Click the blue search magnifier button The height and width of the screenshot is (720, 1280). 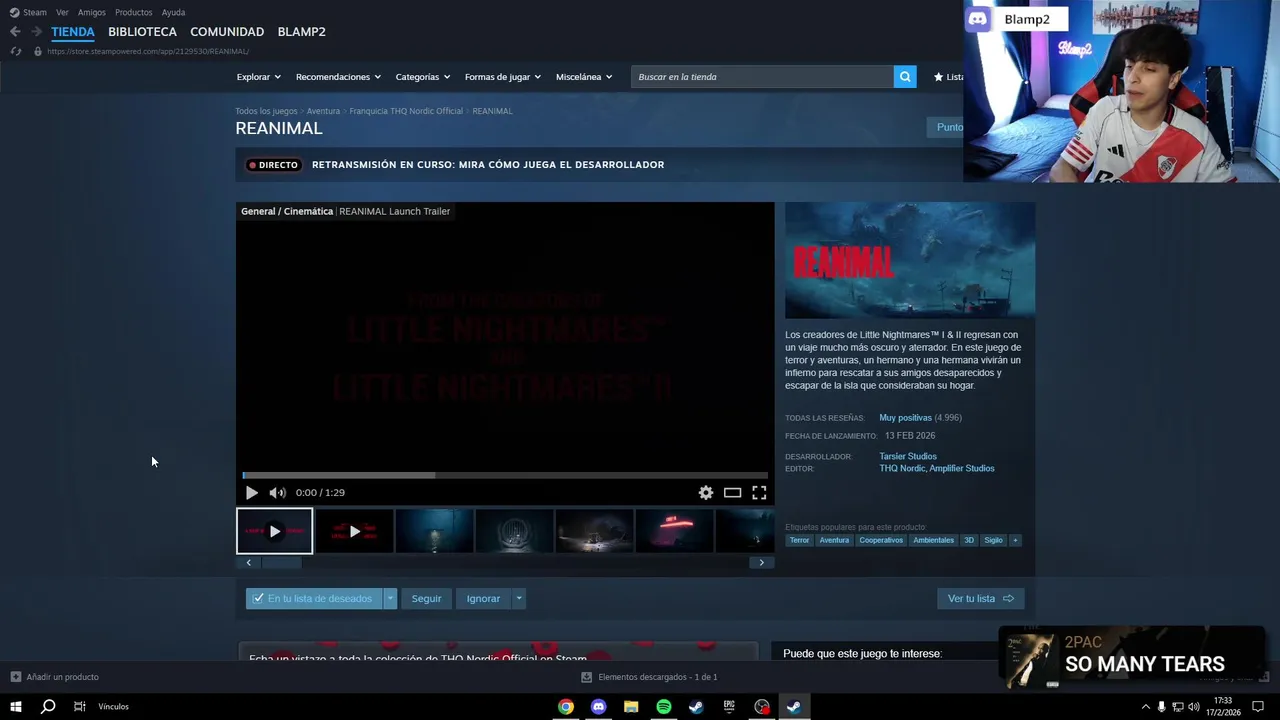point(905,77)
